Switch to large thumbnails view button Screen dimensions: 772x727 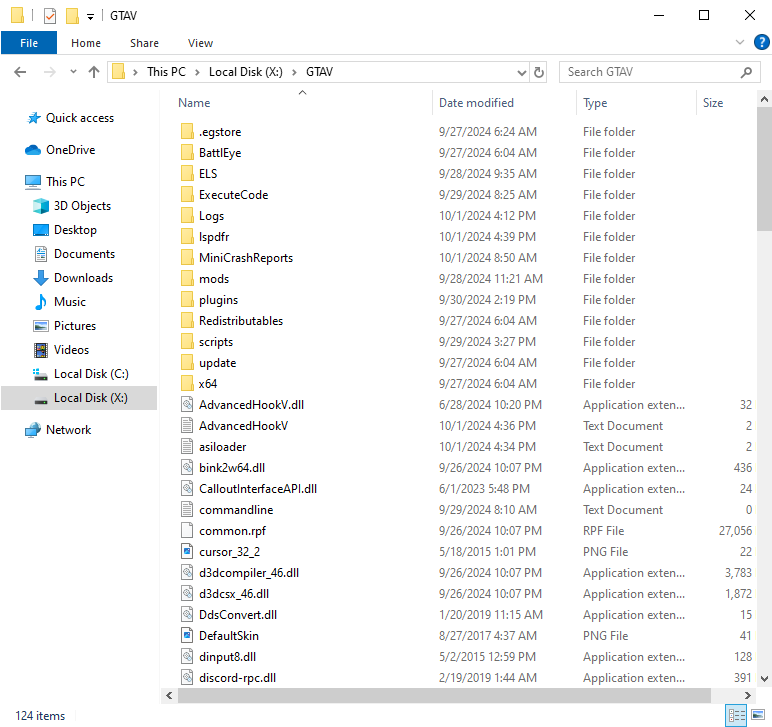click(758, 715)
